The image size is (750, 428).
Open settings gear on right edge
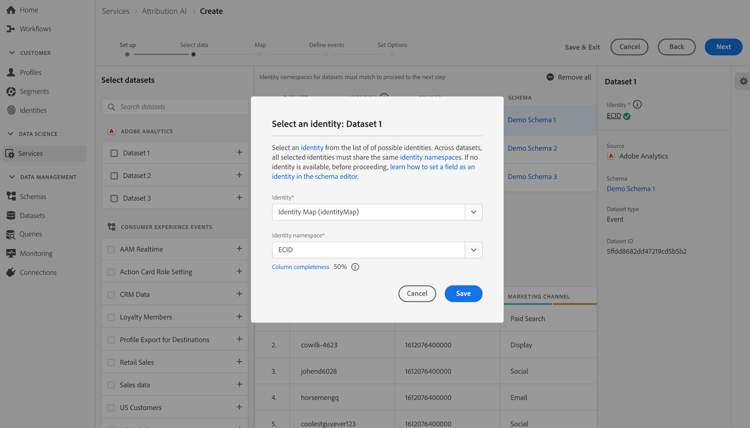(743, 81)
